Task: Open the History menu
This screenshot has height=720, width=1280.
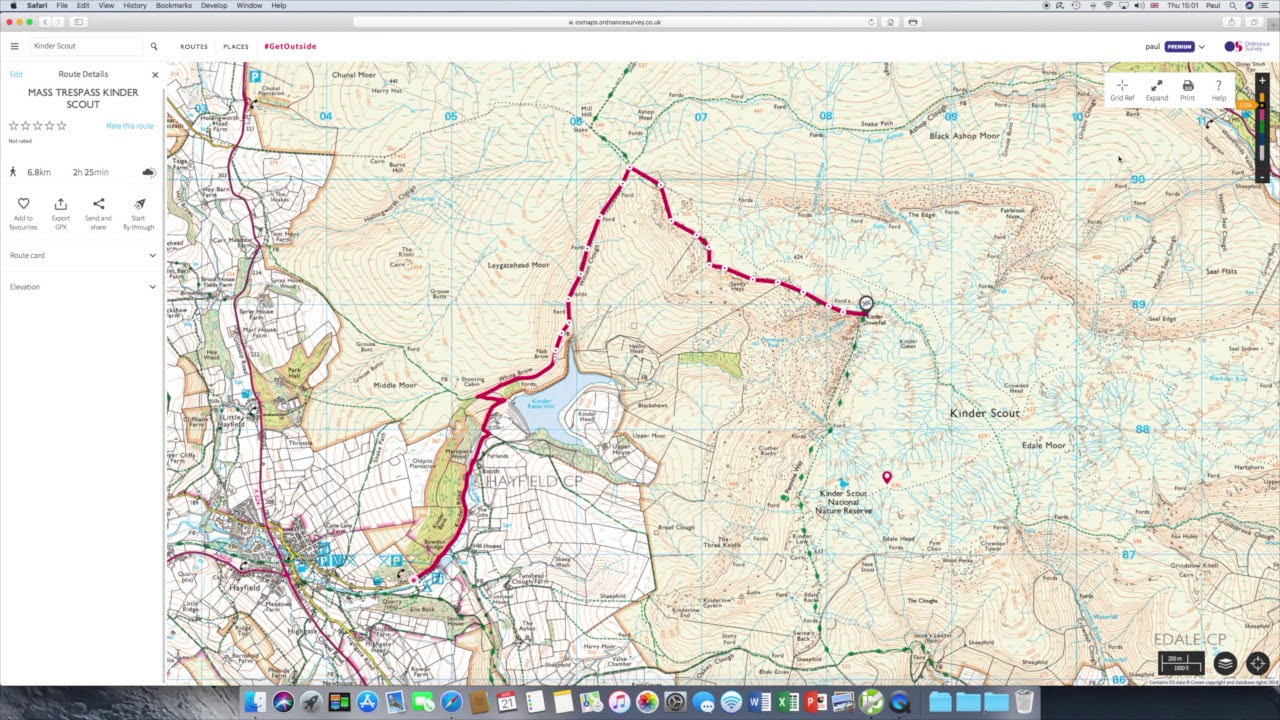Action: point(135,5)
